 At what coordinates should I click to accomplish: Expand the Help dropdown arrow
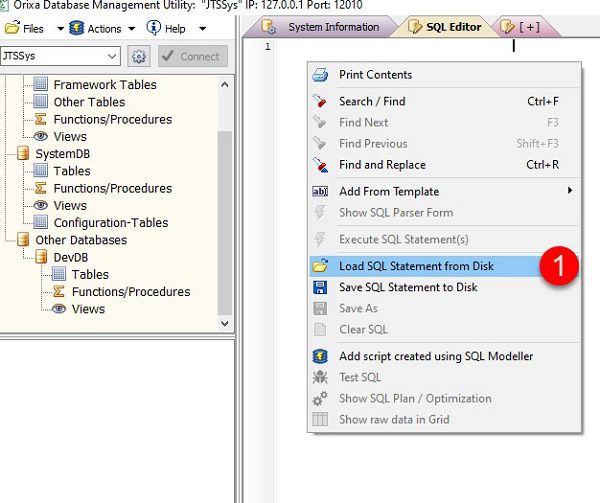click(202, 29)
